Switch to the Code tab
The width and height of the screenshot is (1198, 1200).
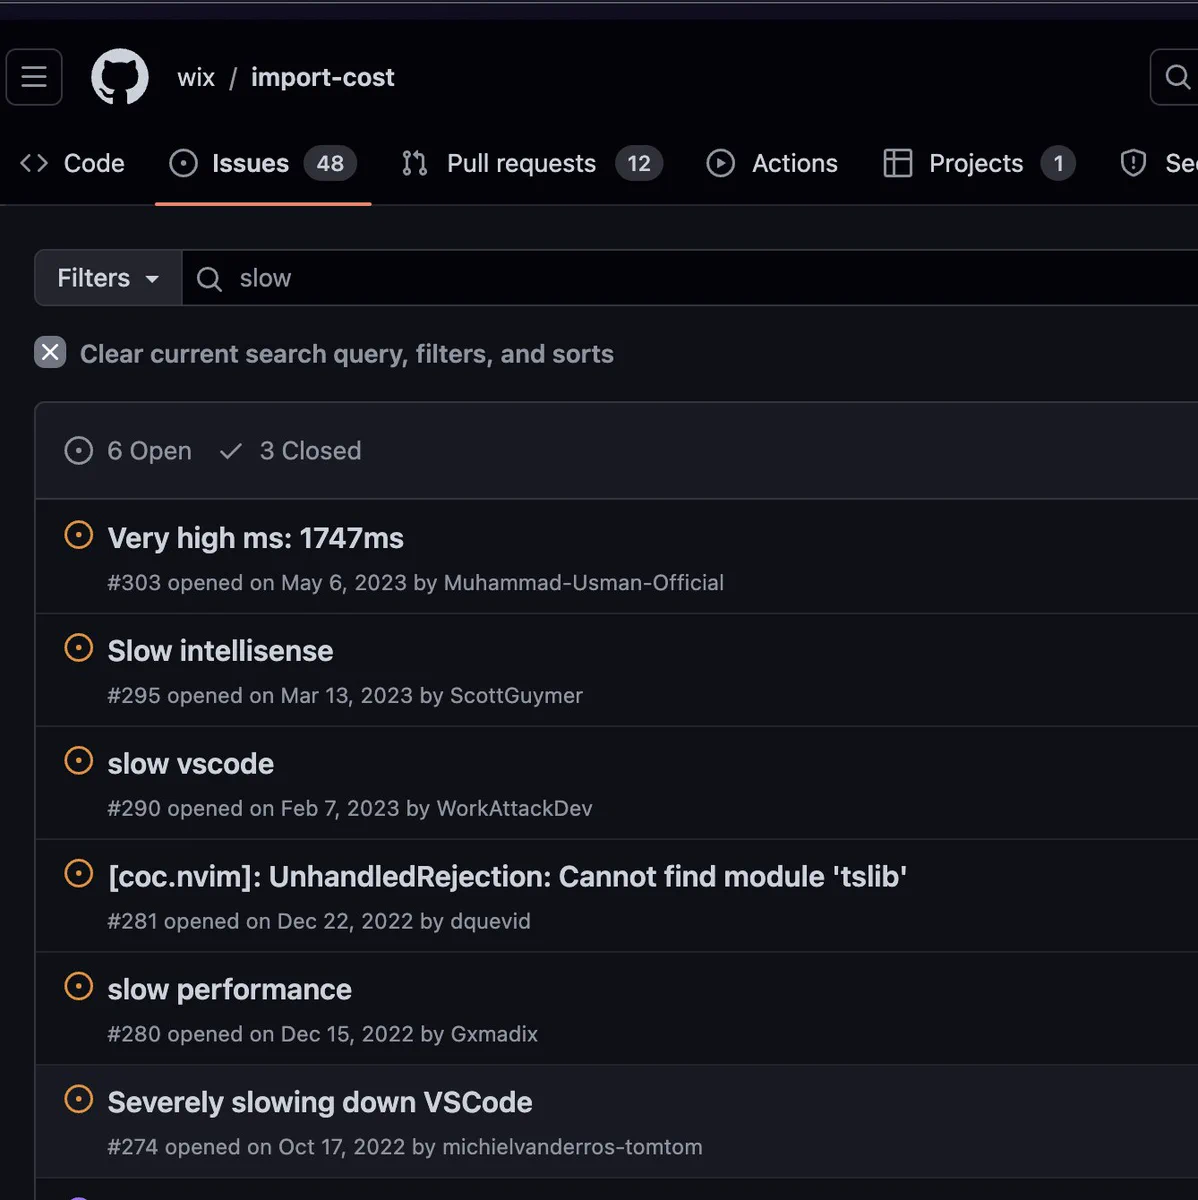click(72, 163)
